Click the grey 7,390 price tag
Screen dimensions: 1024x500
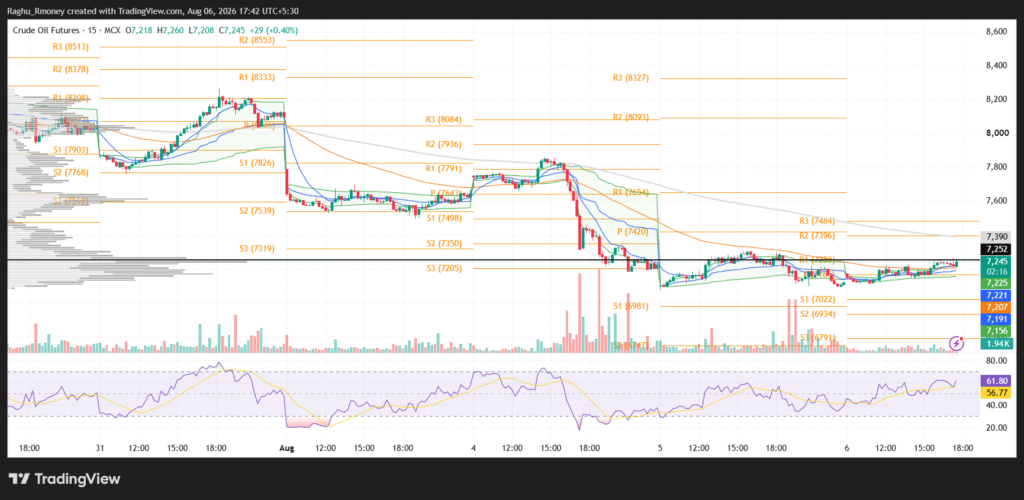pos(997,236)
